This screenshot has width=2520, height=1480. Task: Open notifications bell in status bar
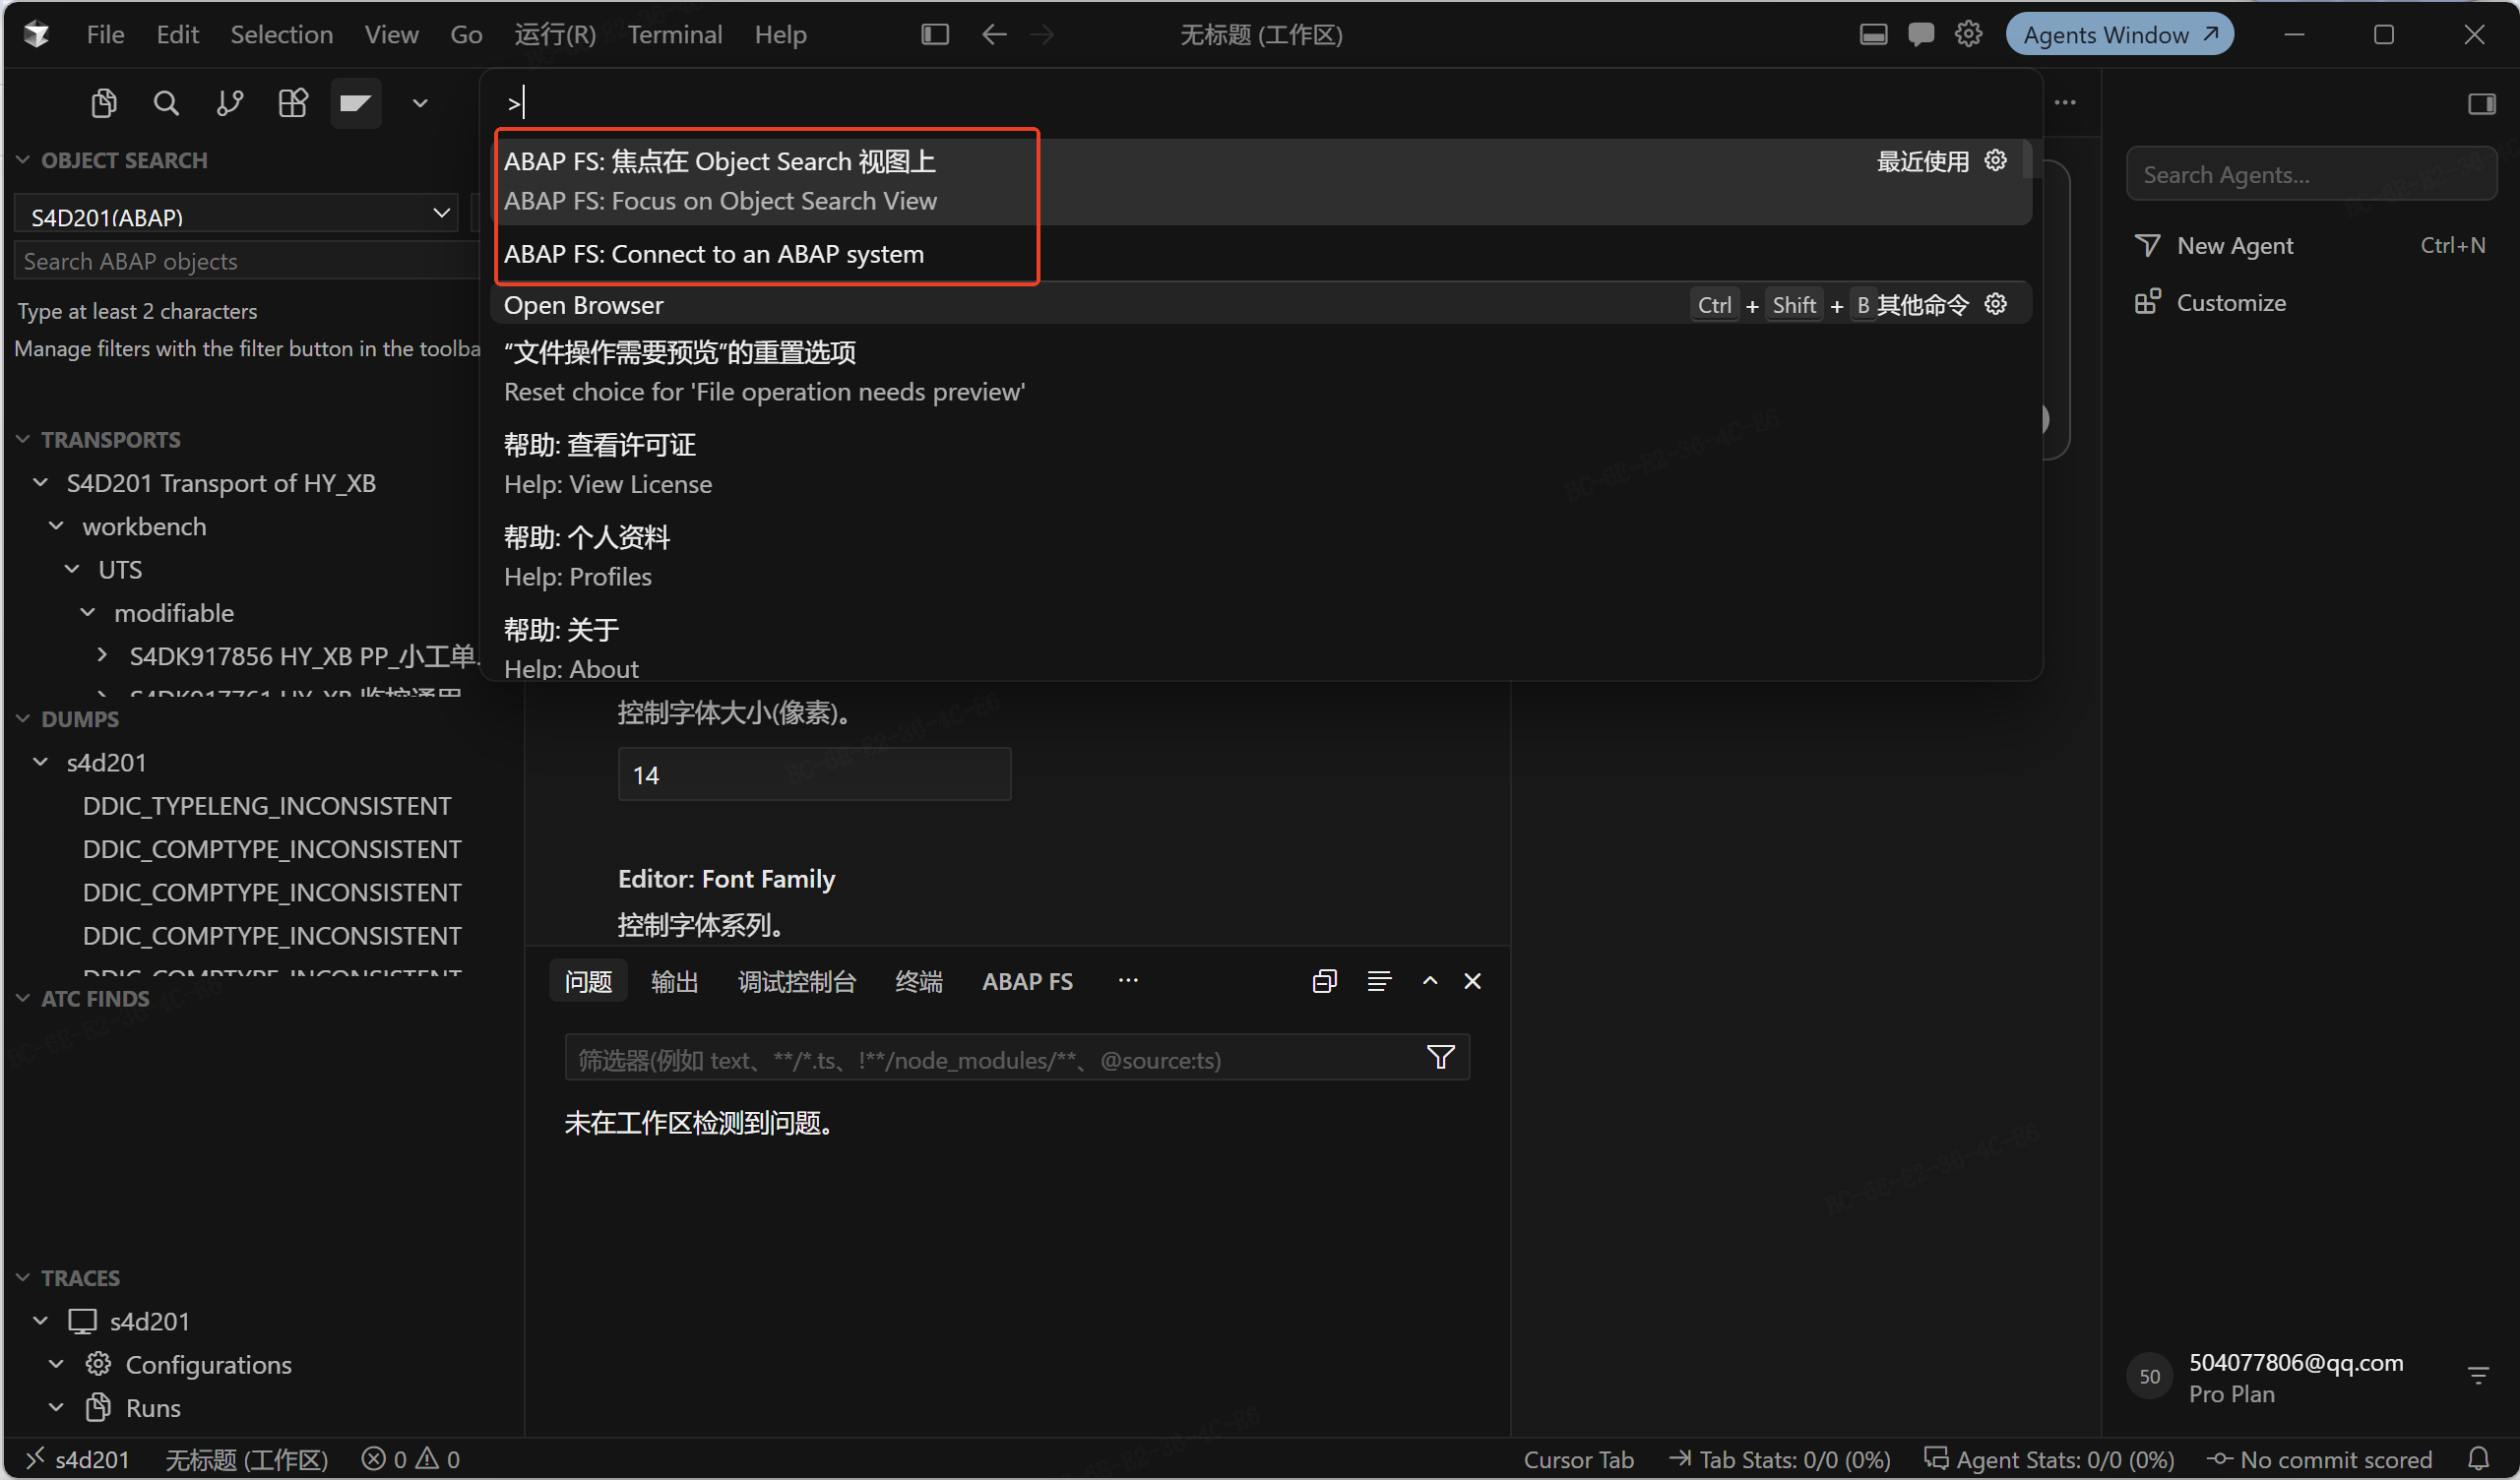(x=2478, y=1459)
